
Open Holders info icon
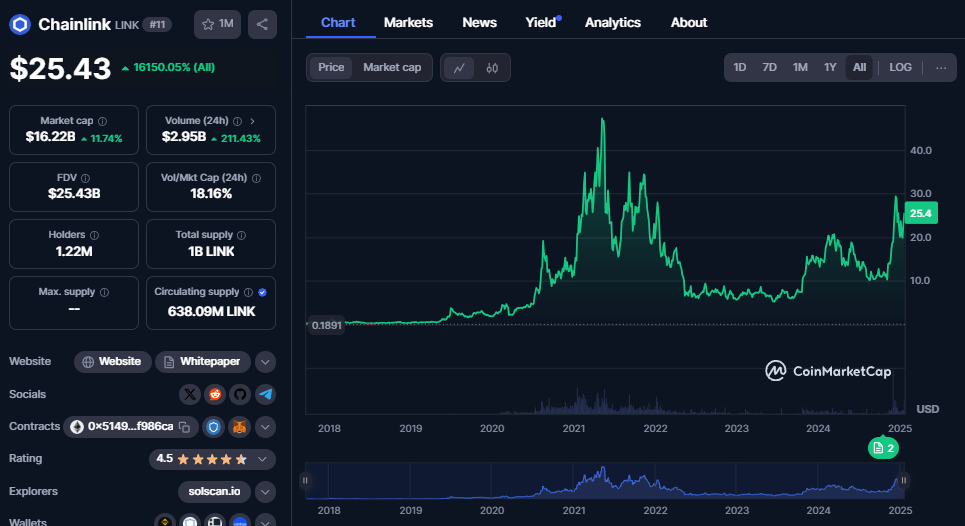coord(94,235)
